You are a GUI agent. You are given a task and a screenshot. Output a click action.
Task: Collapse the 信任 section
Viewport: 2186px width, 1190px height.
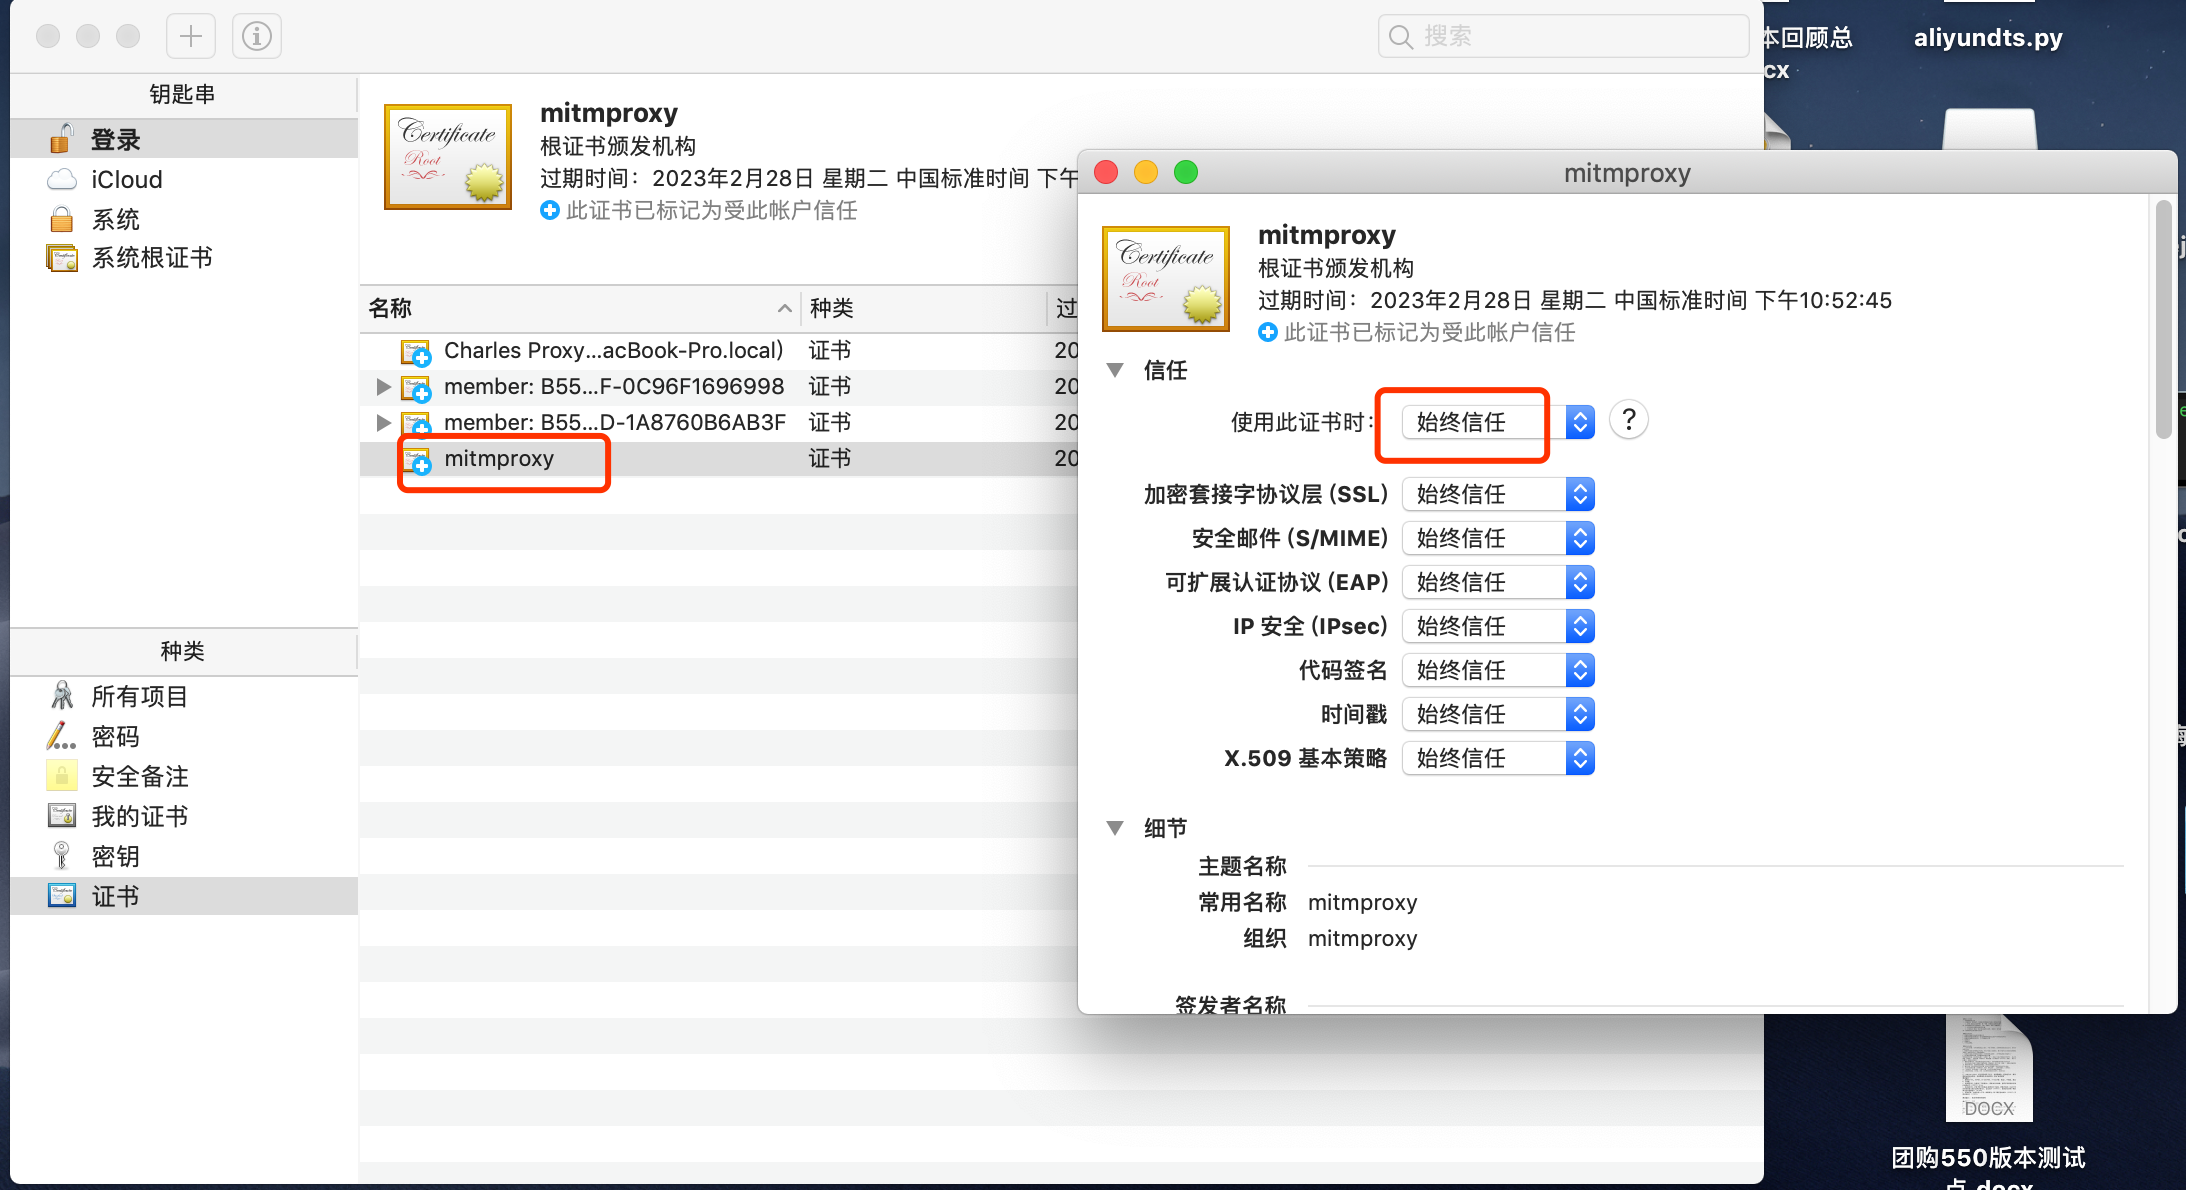(x=1116, y=370)
